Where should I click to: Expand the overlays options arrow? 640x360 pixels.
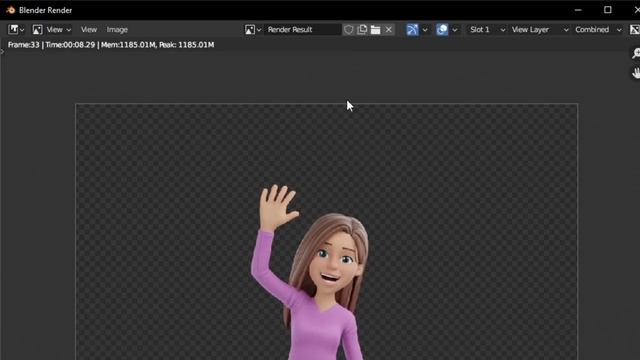[x=455, y=29]
